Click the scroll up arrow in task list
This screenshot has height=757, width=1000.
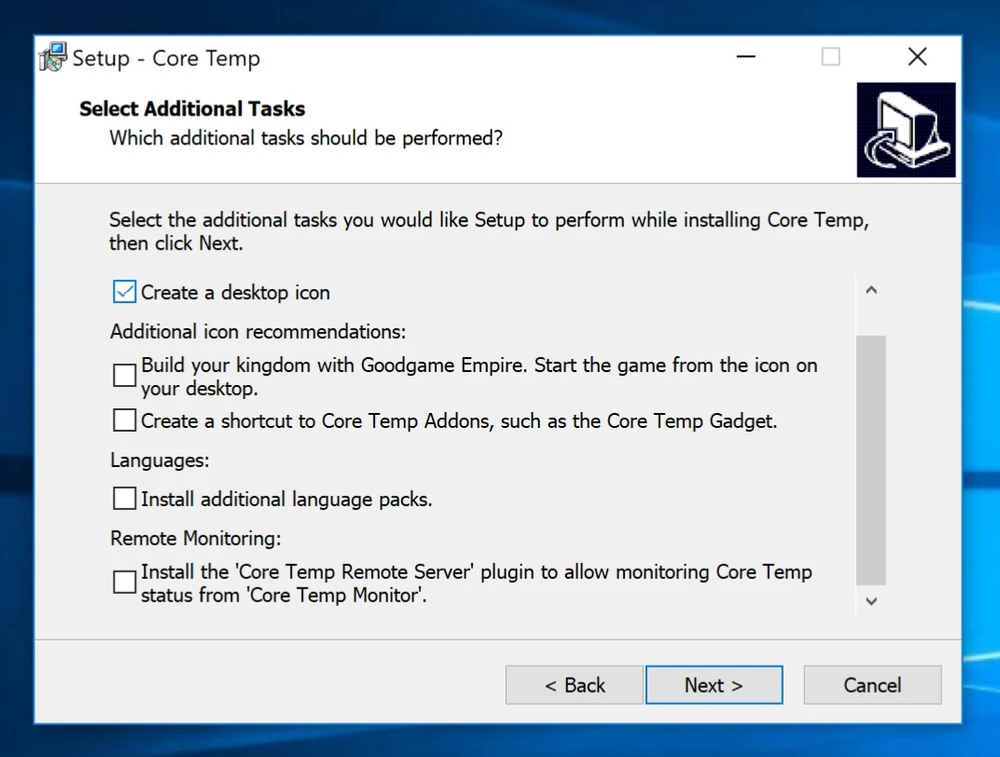click(871, 291)
